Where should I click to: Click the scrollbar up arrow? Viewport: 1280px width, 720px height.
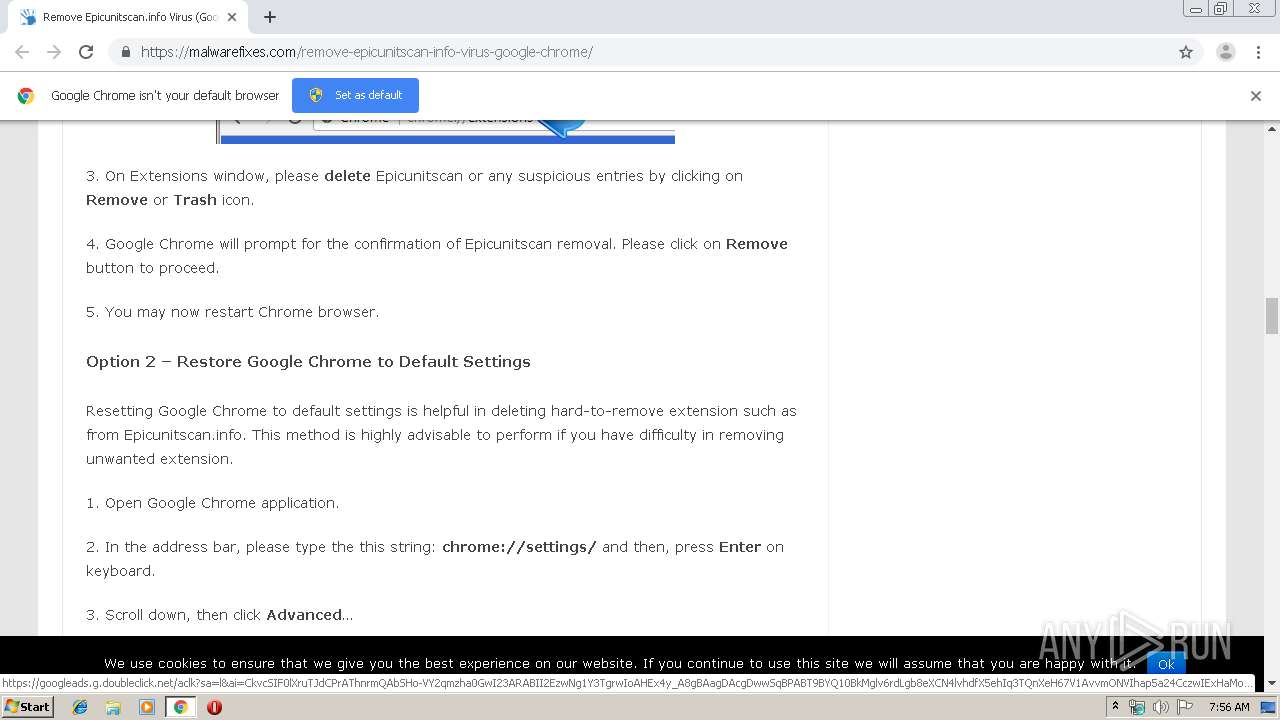[1272, 129]
